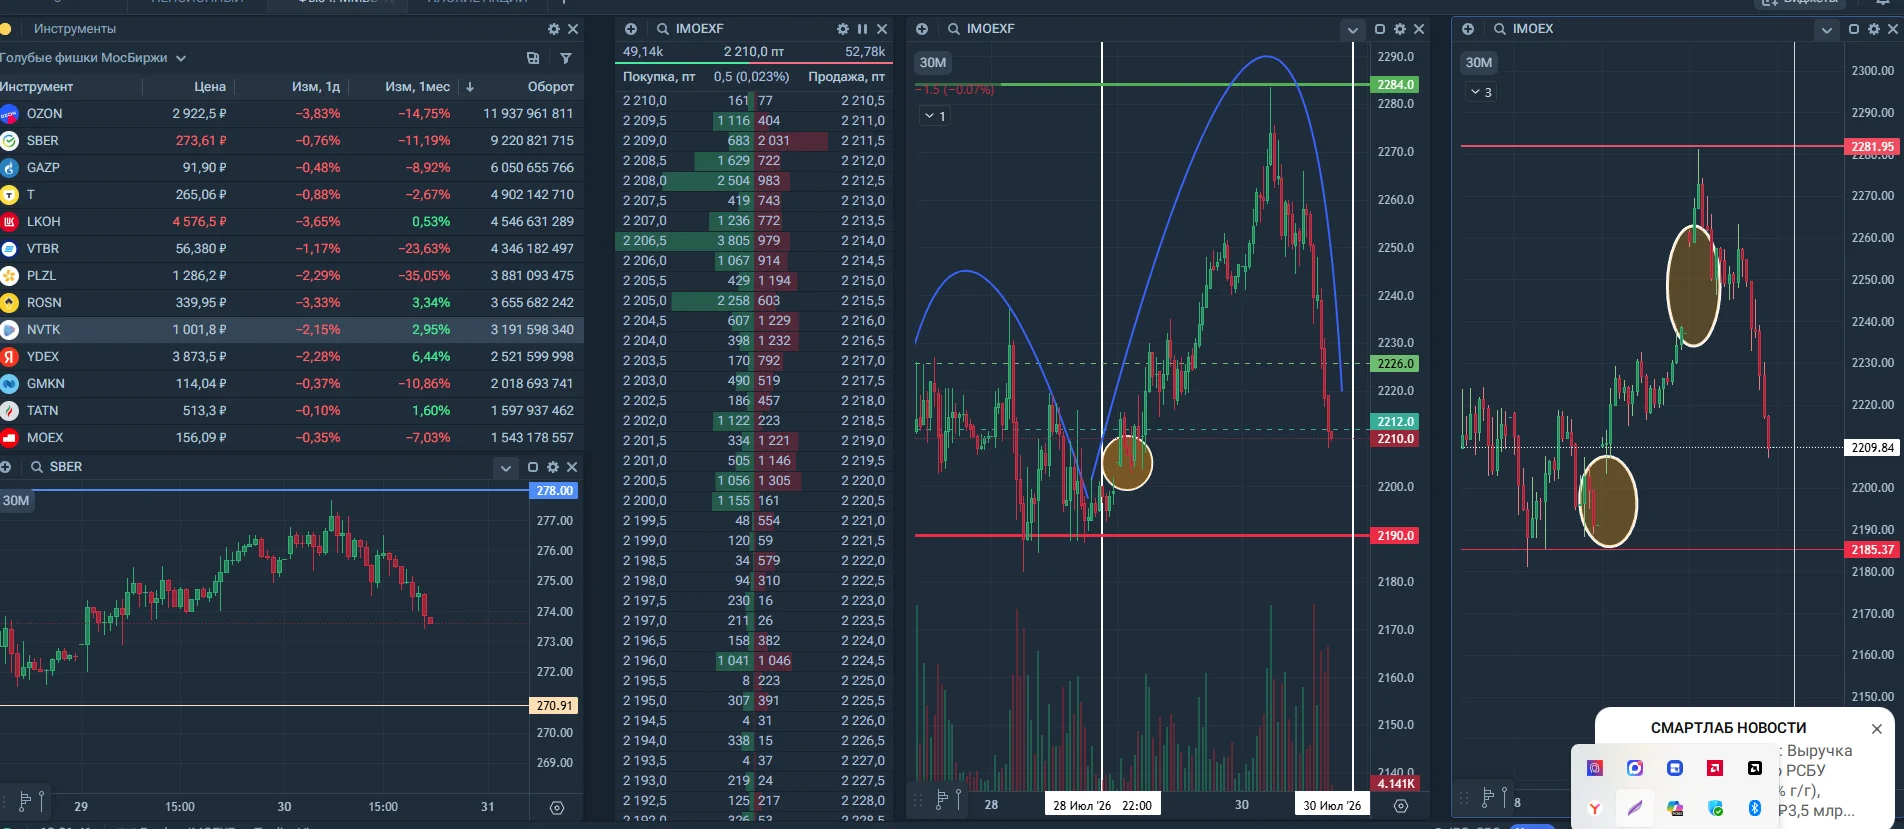Click the 2284.0 green price level label
The image size is (1904, 829).
pos(1395,85)
